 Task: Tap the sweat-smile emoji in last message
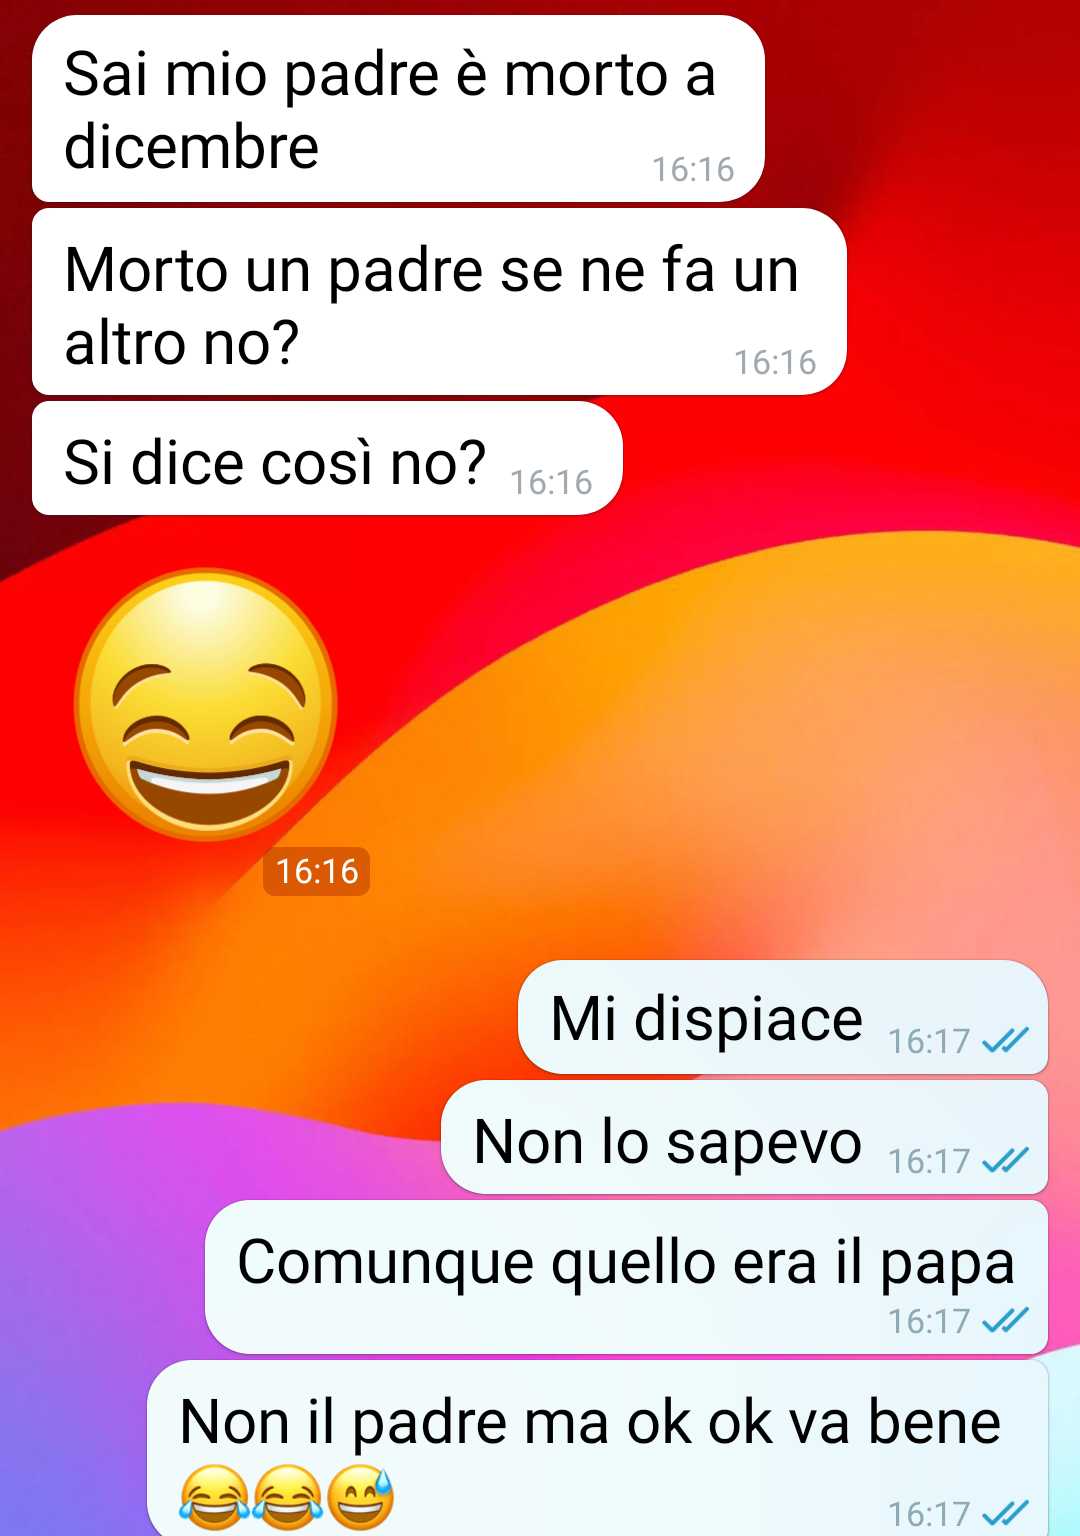click(360, 1497)
